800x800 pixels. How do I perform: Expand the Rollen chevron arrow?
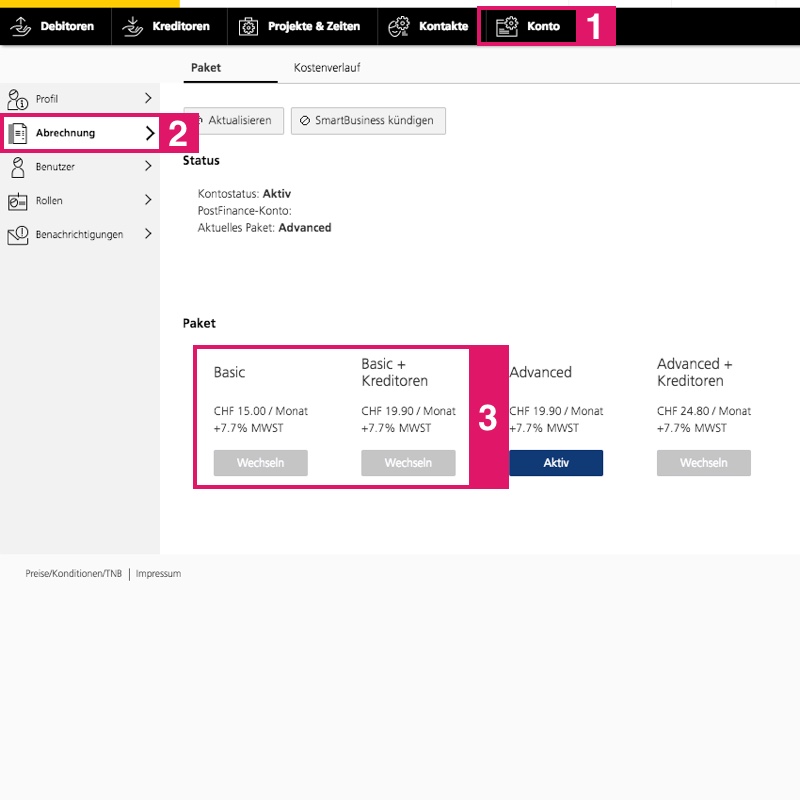pyautogui.click(x=148, y=201)
